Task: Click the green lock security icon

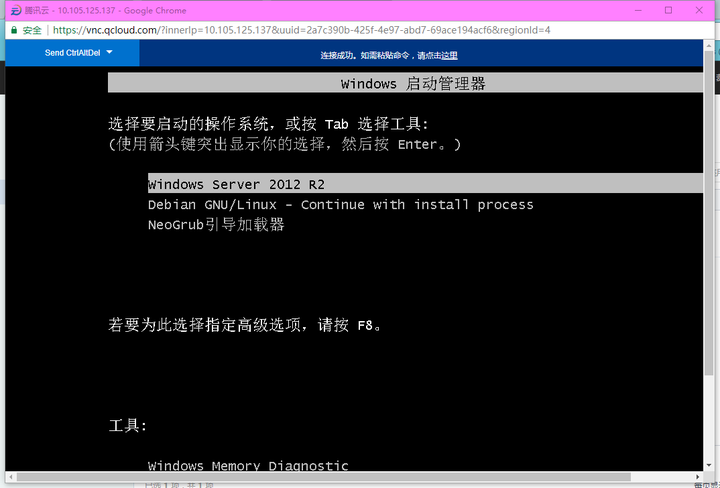Action: [12, 30]
